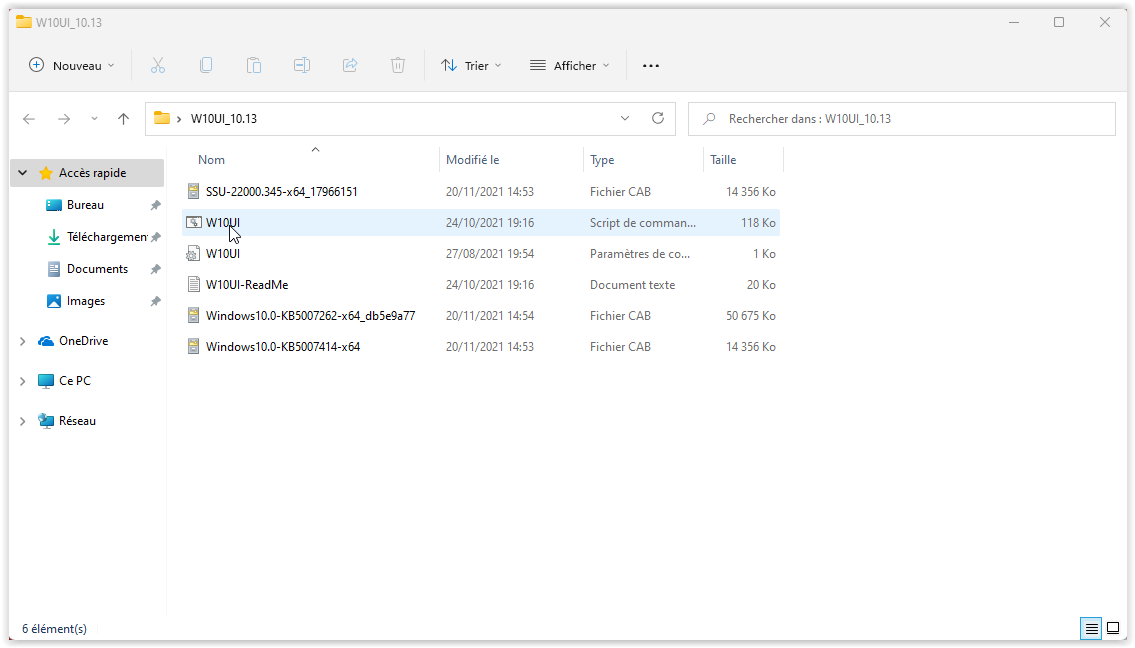Click the OneDrive cloud icon
Image resolution: width=1135 pixels, height=648 pixels.
click(46, 341)
